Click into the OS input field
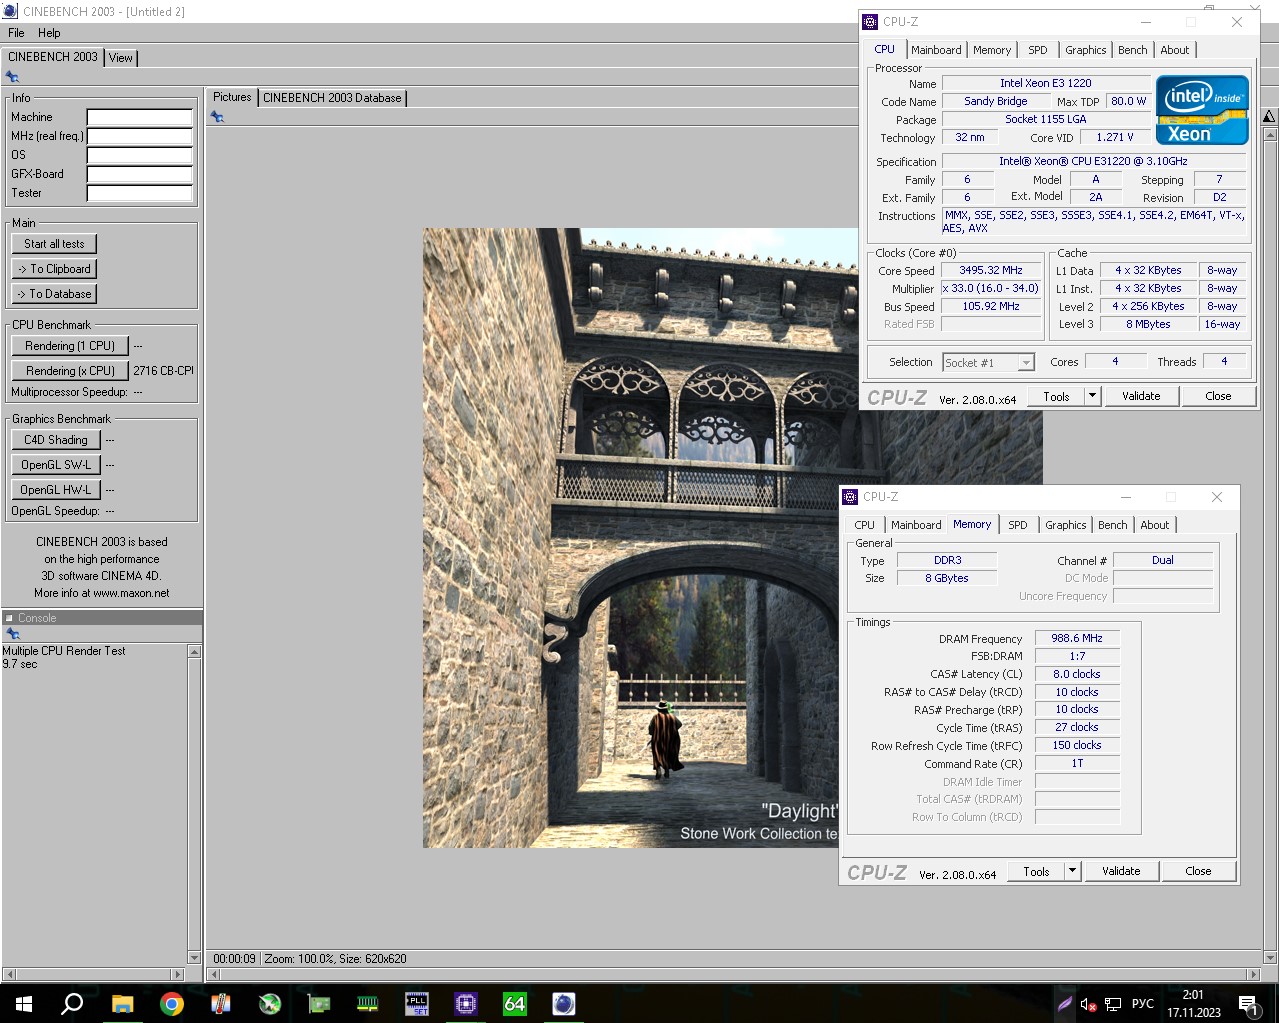1279x1023 pixels. [139, 155]
